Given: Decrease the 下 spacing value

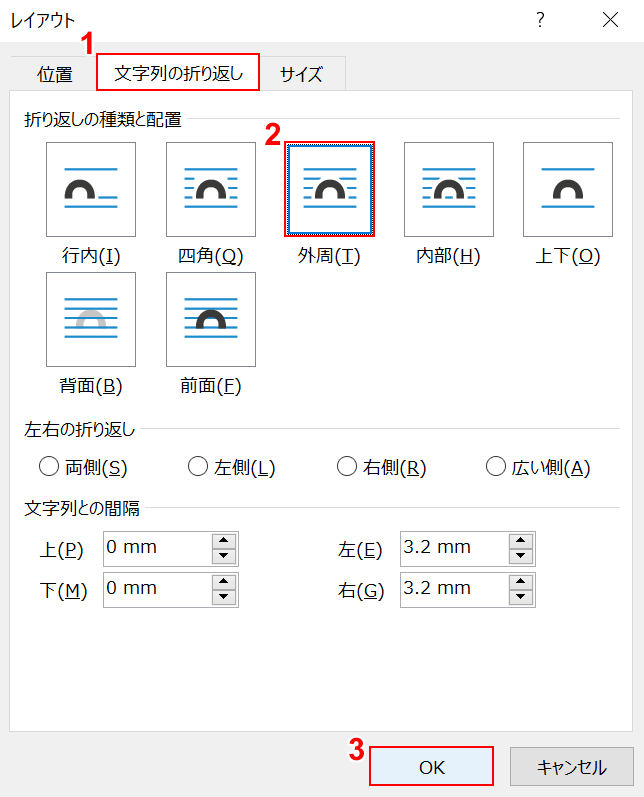Looking at the screenshot, I should tap(225, 598).
